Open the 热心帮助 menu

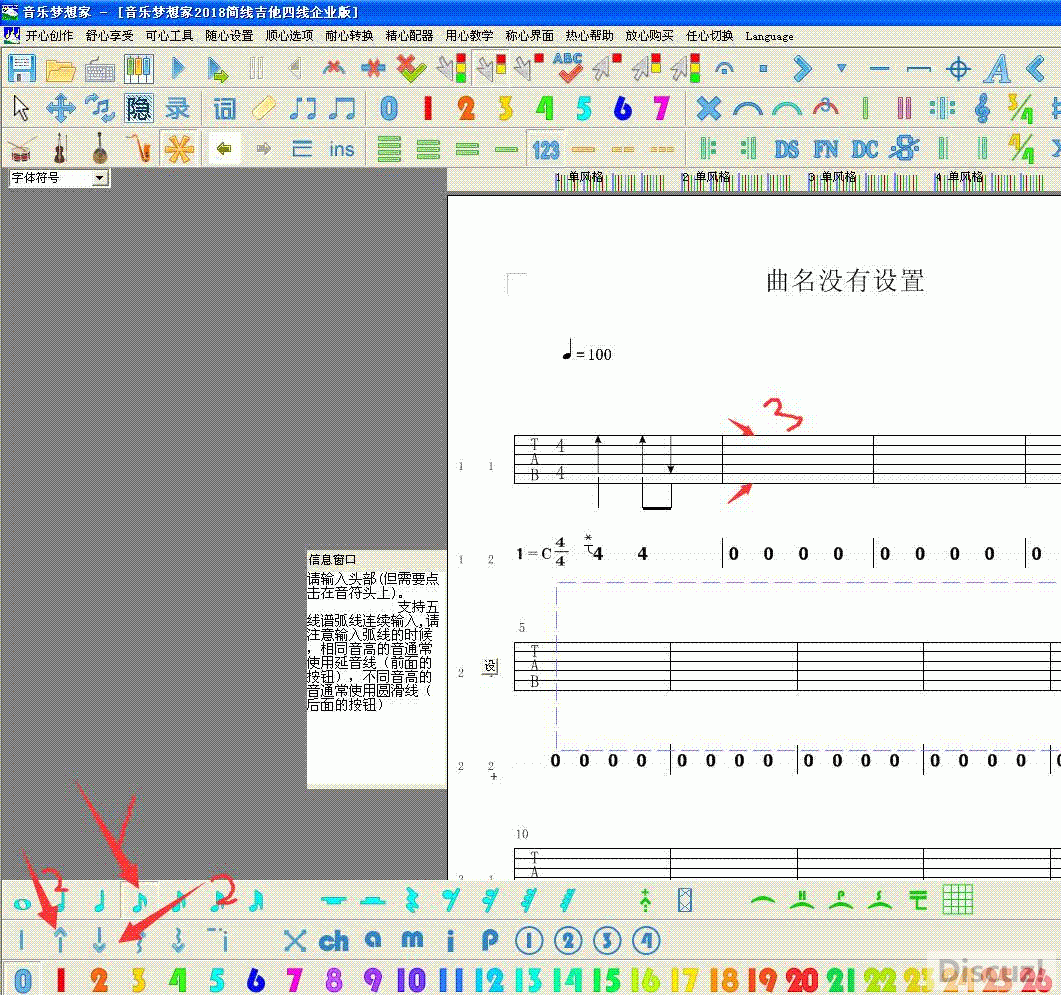[x=589, y=36]
